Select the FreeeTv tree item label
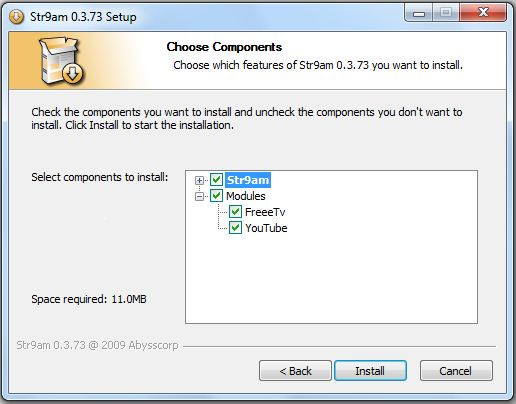516x404 pixels. coord(265,212)
